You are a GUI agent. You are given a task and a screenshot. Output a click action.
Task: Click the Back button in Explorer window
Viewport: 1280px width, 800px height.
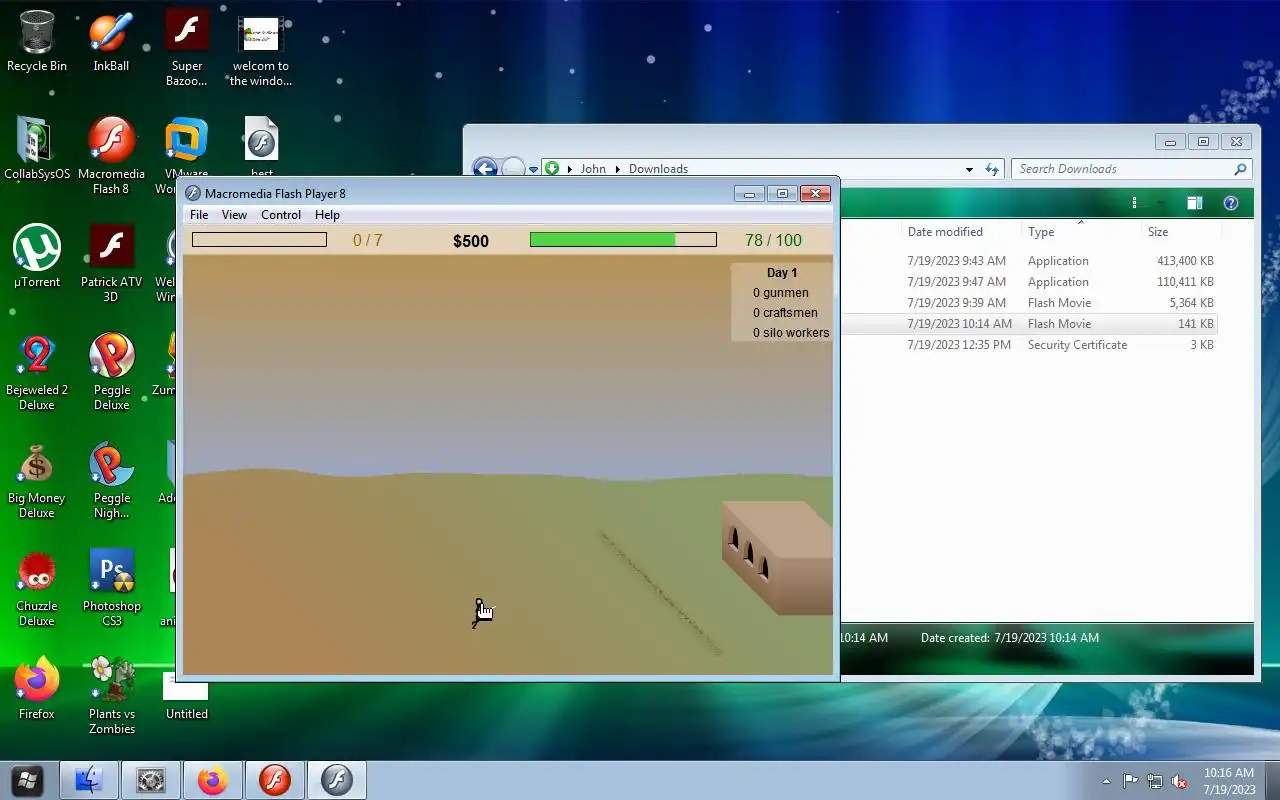(485, 169)
